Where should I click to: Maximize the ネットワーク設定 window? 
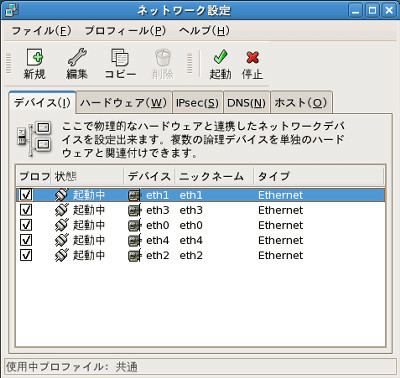pos(372,11)
